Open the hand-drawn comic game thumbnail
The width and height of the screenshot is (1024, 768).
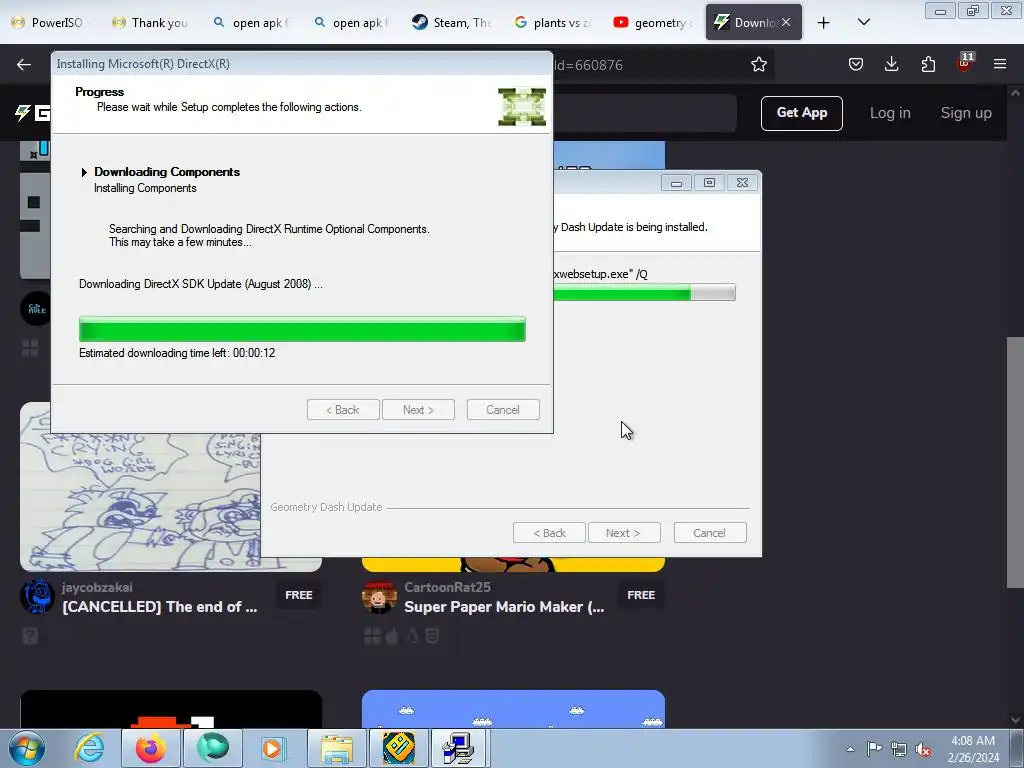click(x=140, y=487)
